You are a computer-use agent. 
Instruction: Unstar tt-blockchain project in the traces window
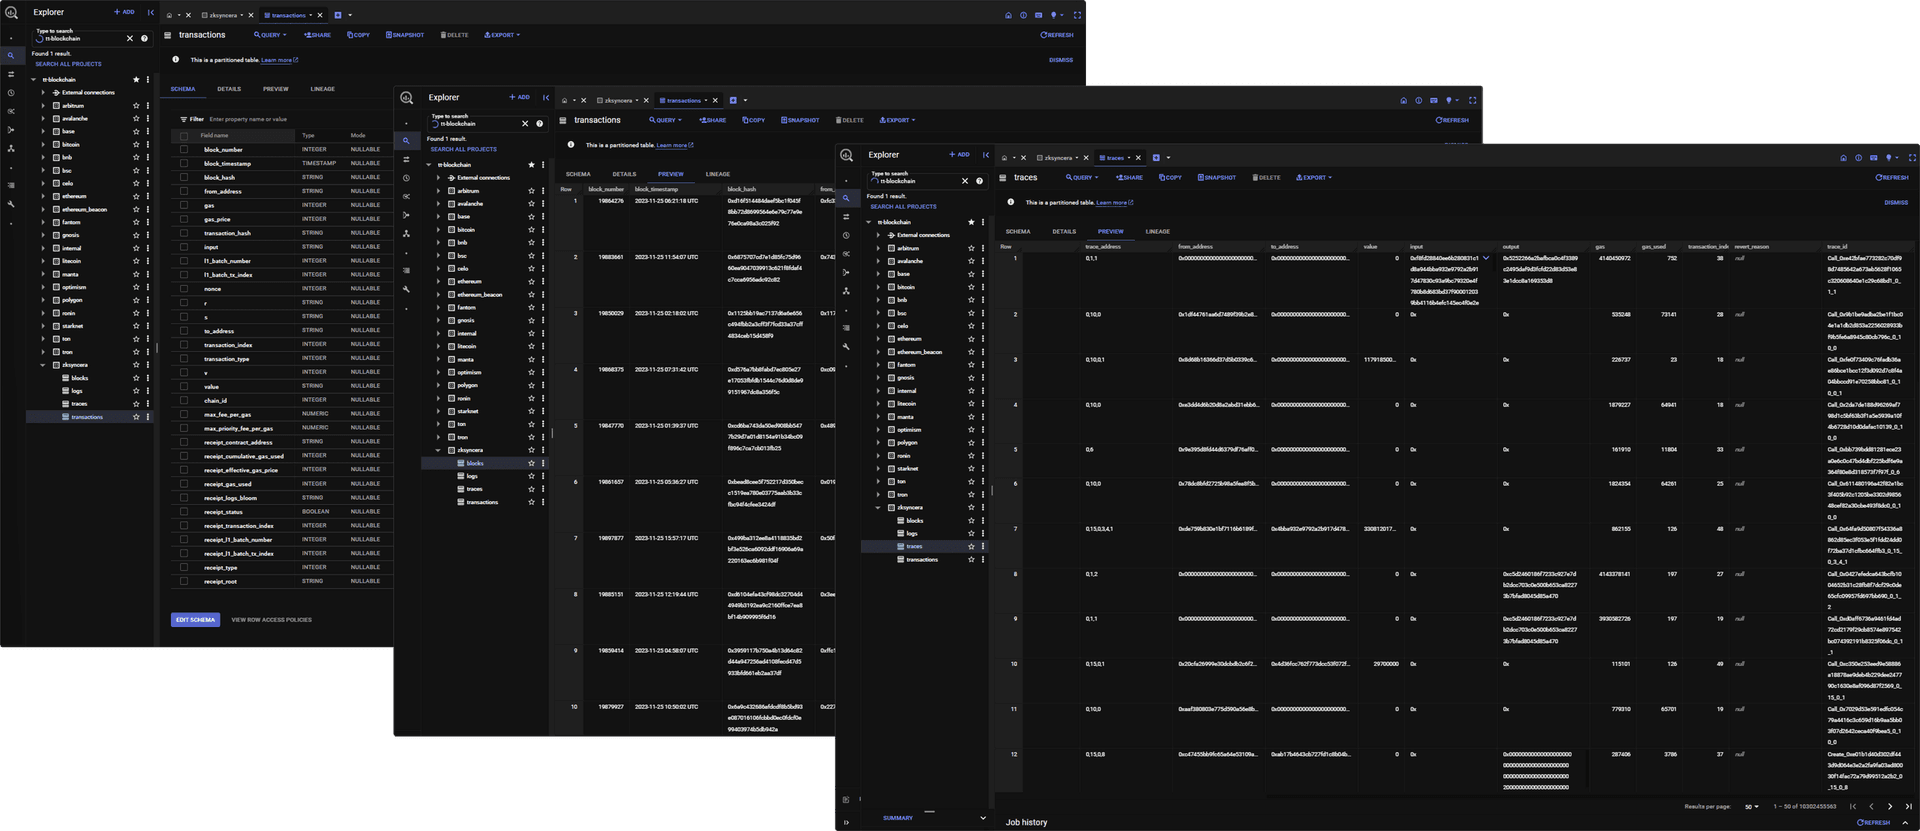click(x=971, y=222)
